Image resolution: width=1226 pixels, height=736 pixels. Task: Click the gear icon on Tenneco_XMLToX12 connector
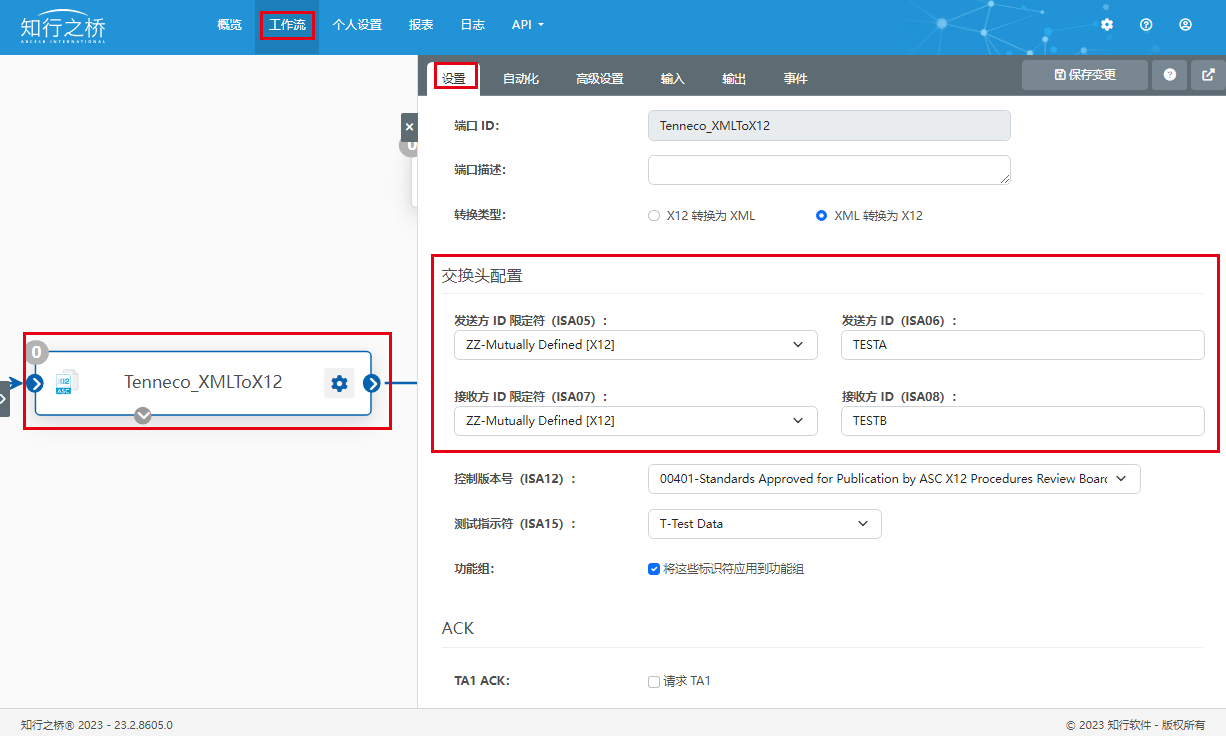coord(339,383)
